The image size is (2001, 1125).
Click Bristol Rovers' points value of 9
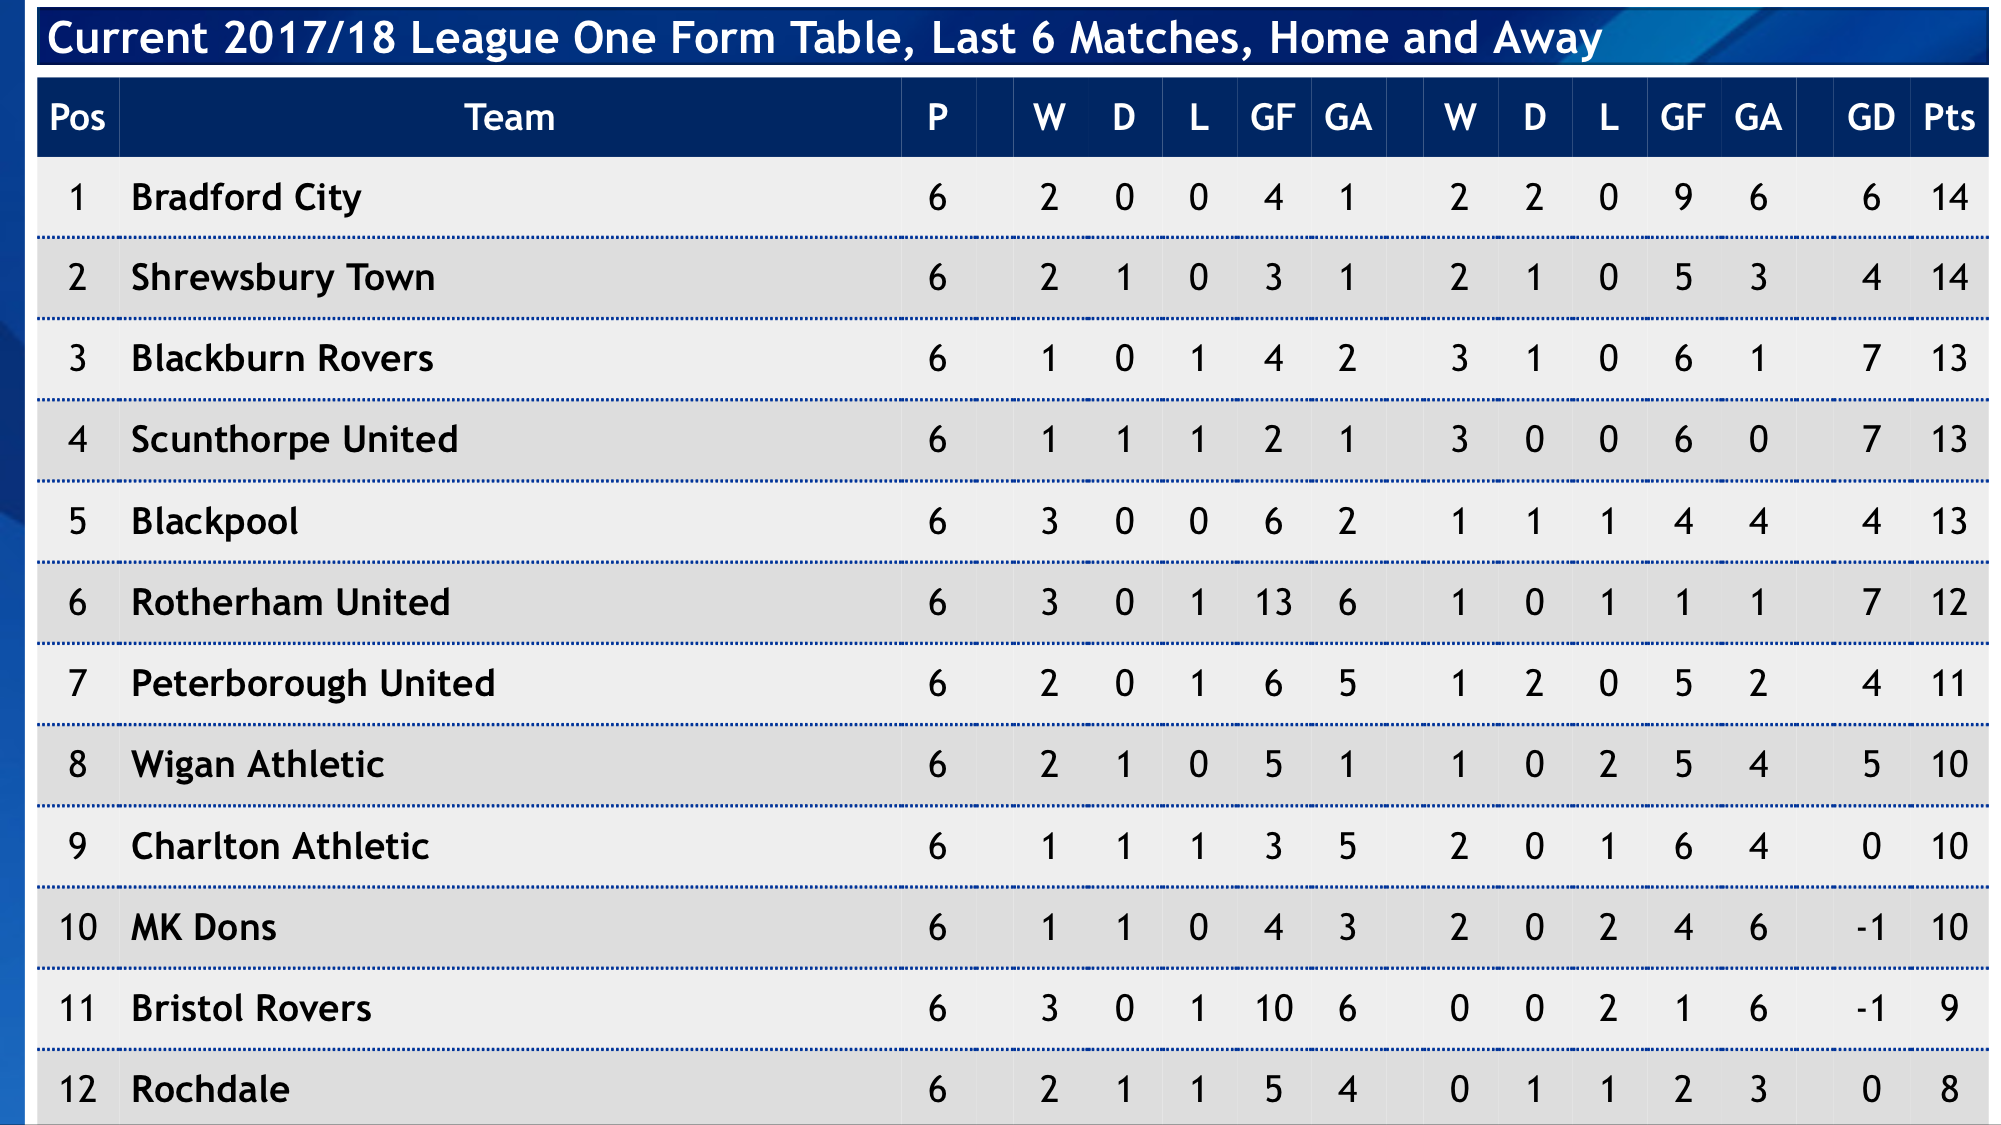tap(1948, 1009)
